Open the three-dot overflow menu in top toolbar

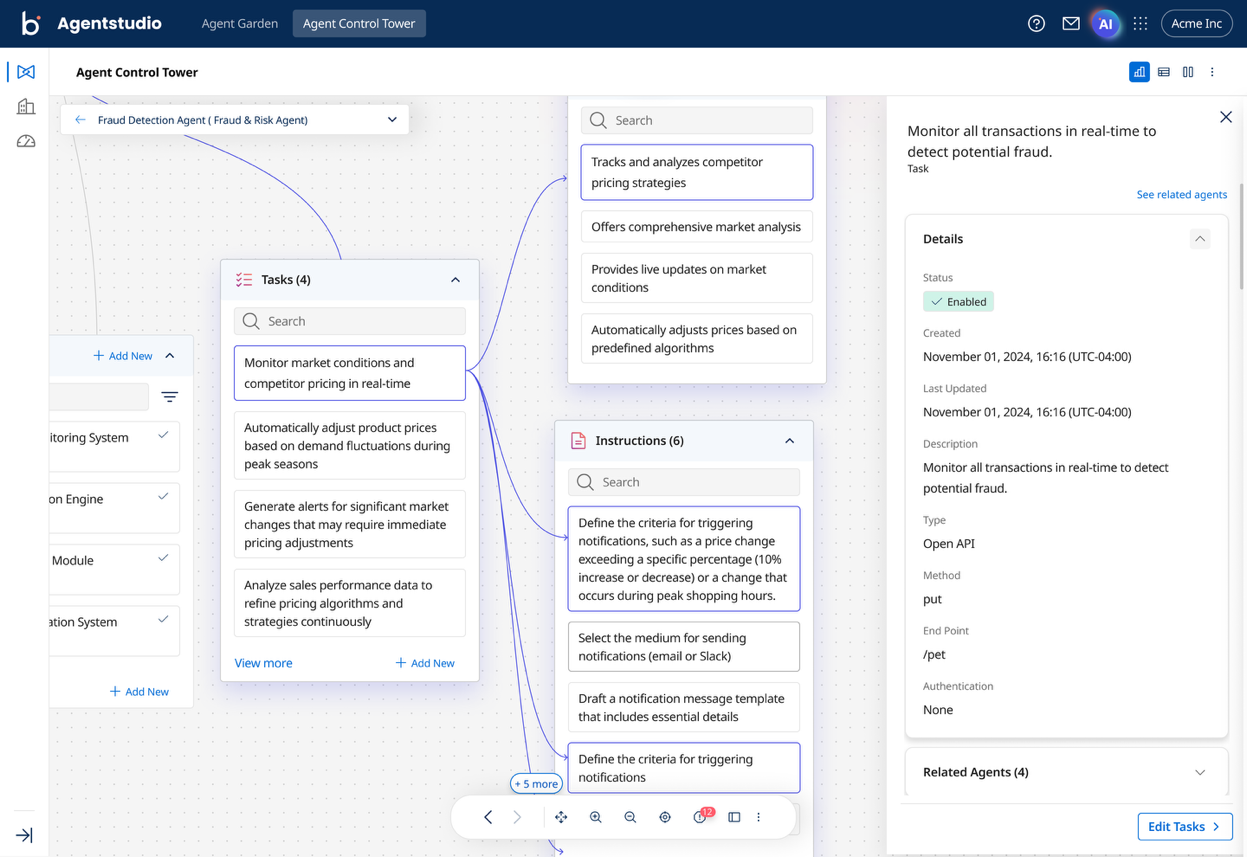coord(1212,72)
